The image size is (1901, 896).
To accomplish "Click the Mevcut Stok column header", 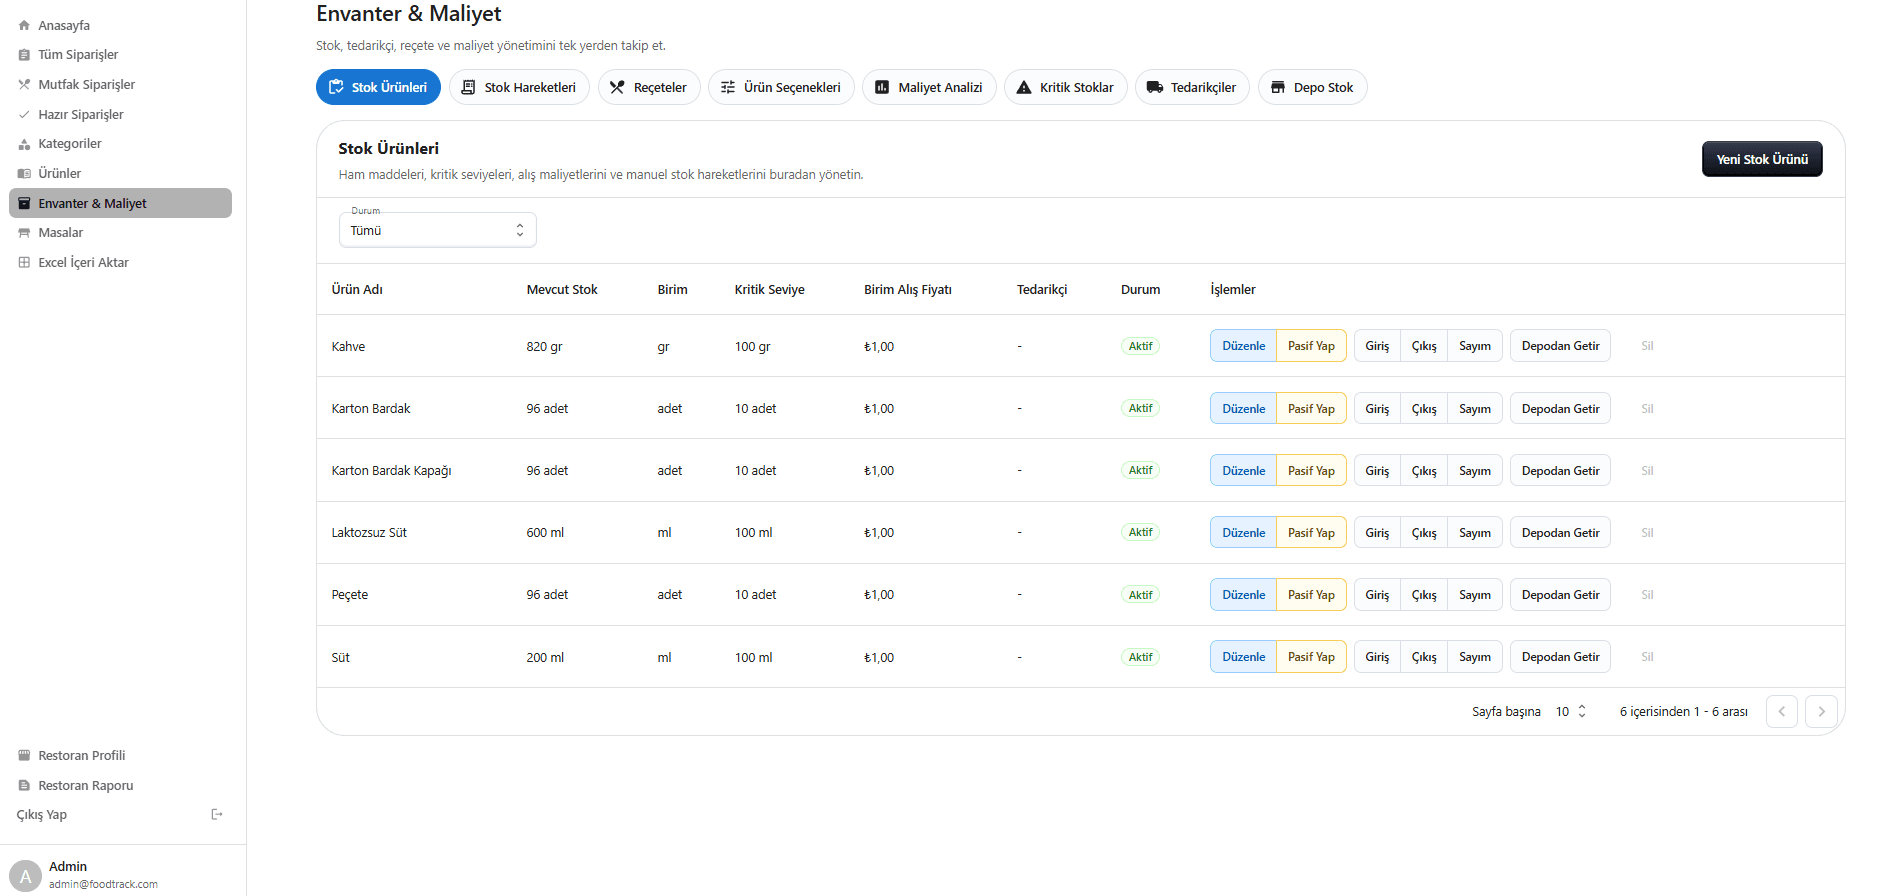I will (x=562, y=290).
